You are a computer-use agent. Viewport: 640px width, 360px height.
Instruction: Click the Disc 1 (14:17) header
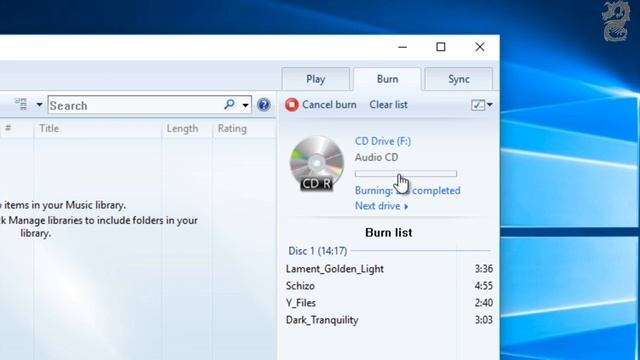318,251
